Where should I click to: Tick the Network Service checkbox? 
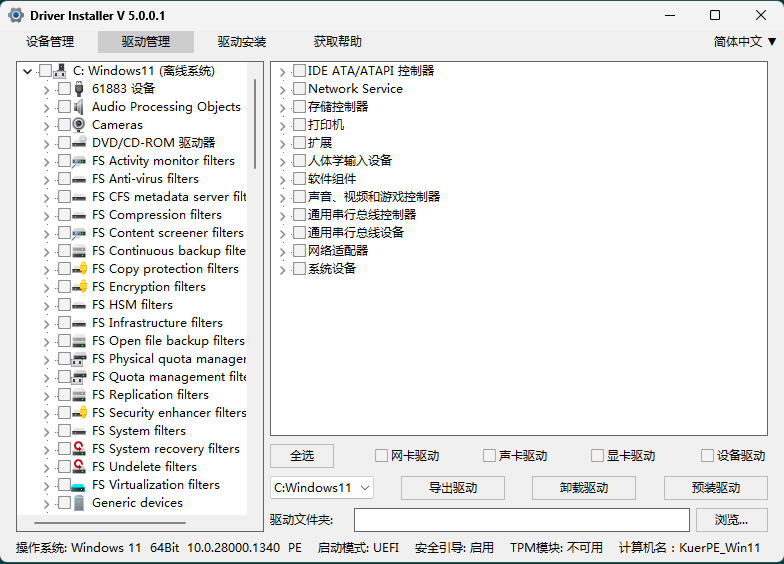pos(299,88)
